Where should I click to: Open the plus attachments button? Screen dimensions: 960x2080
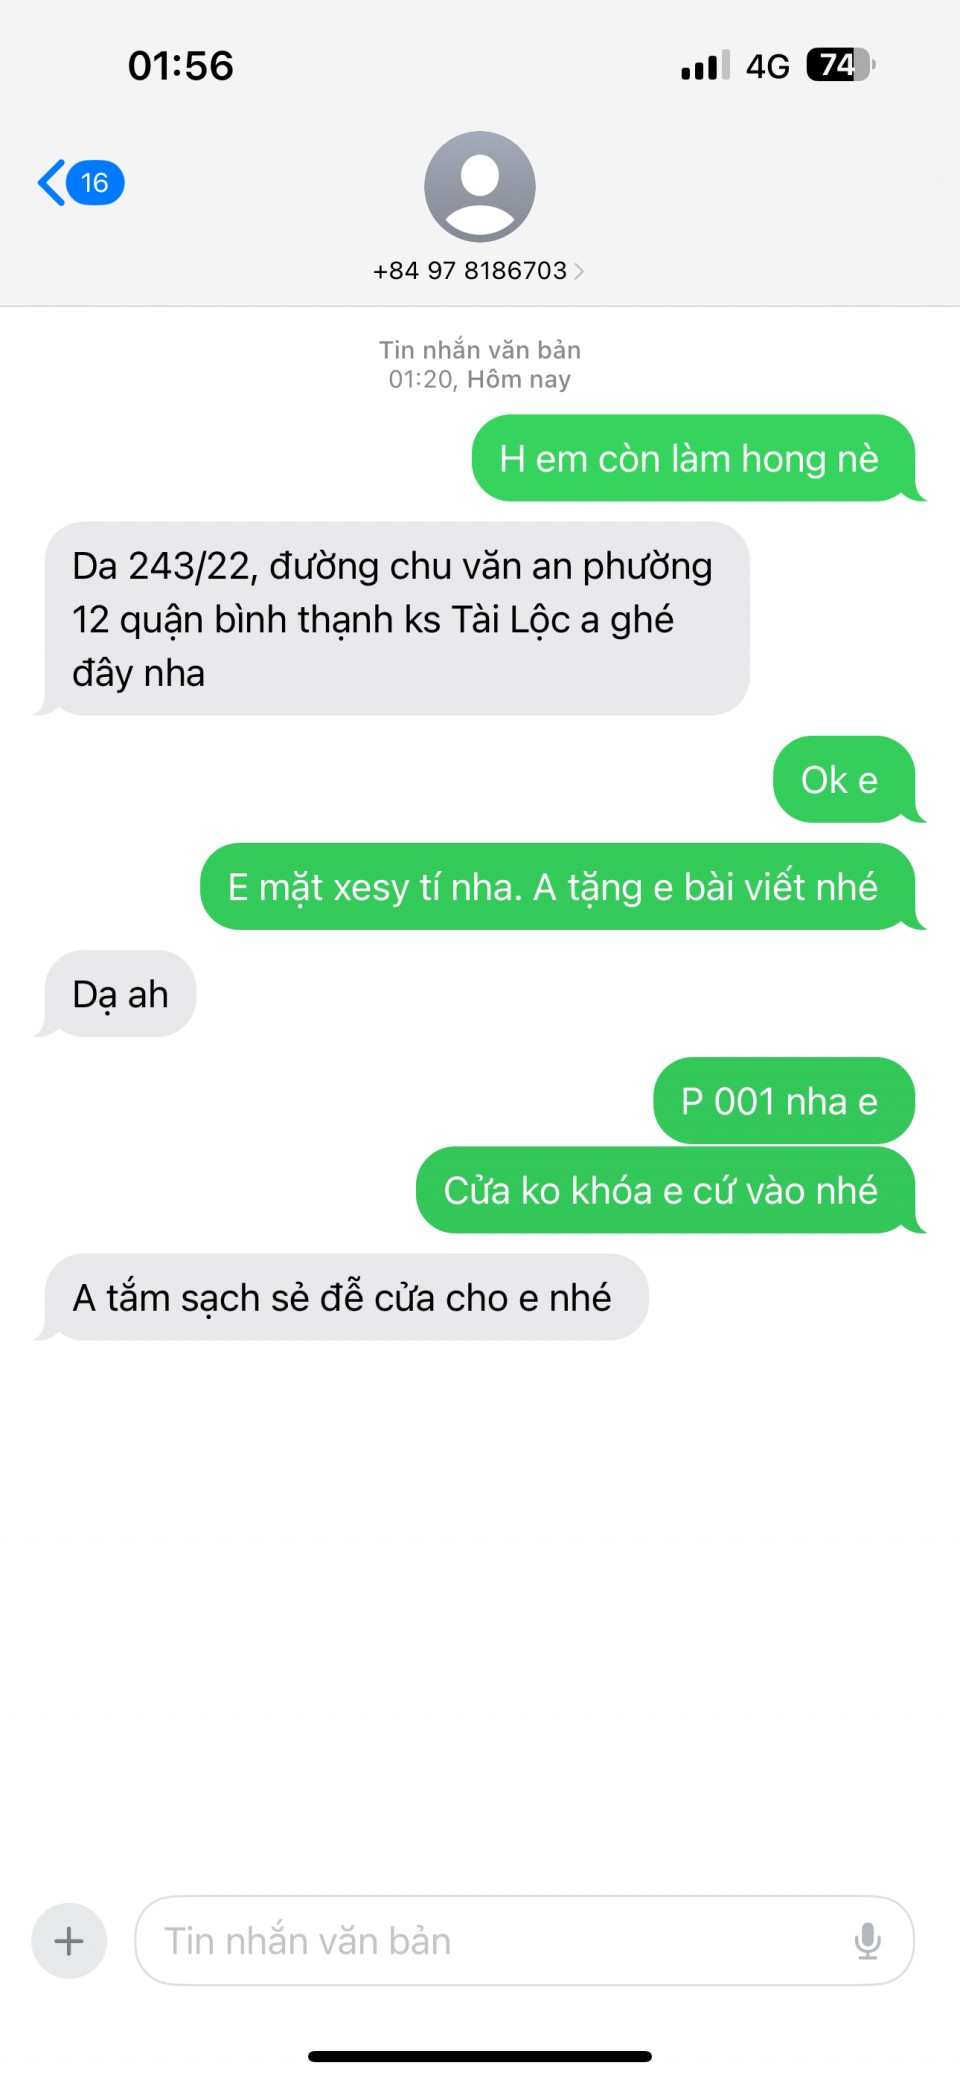click(69, 1941)
